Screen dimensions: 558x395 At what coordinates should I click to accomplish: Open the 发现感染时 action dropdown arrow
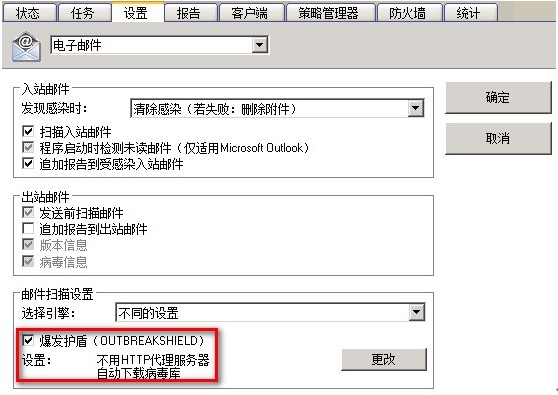[x=415, y=108]
